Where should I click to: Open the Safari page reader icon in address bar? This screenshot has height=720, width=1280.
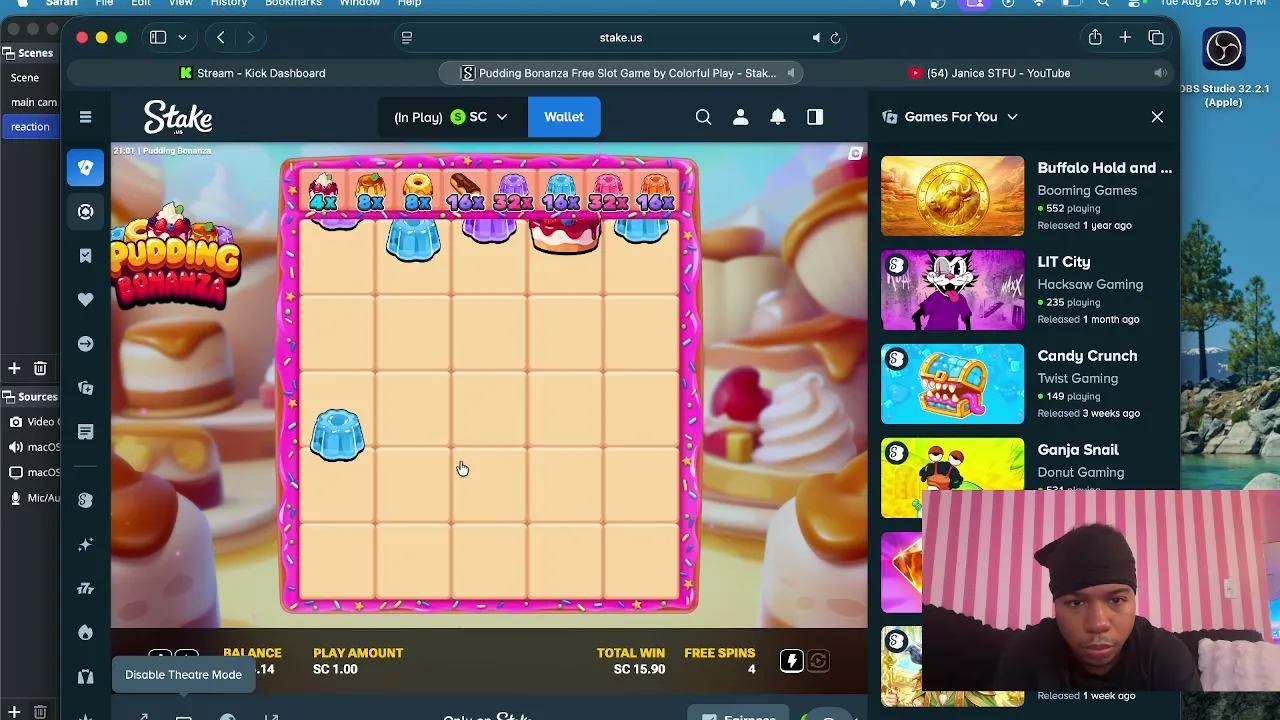pos(406,38)
